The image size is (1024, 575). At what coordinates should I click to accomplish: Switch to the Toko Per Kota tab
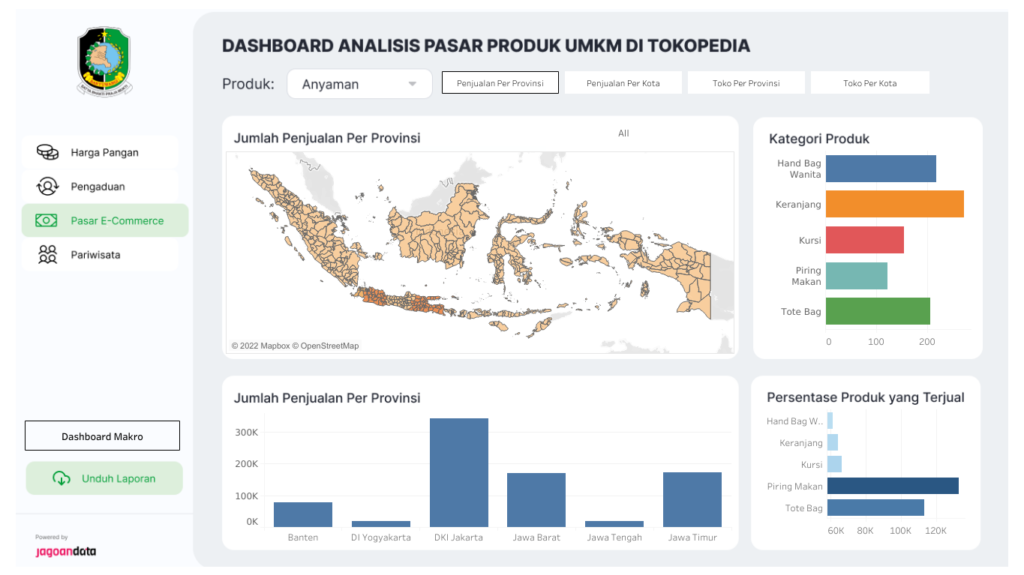pos(870,82)
